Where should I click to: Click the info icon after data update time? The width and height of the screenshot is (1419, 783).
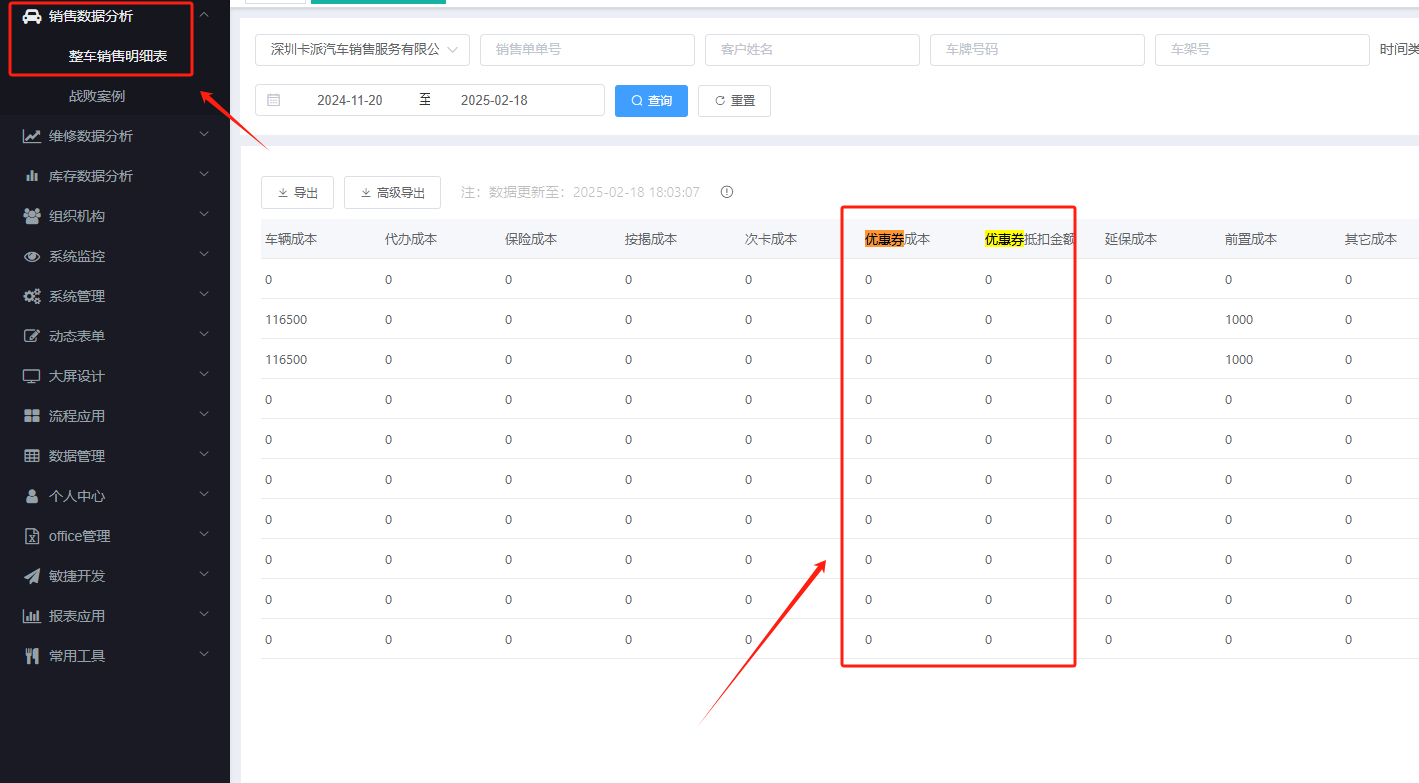pos(727,192)
